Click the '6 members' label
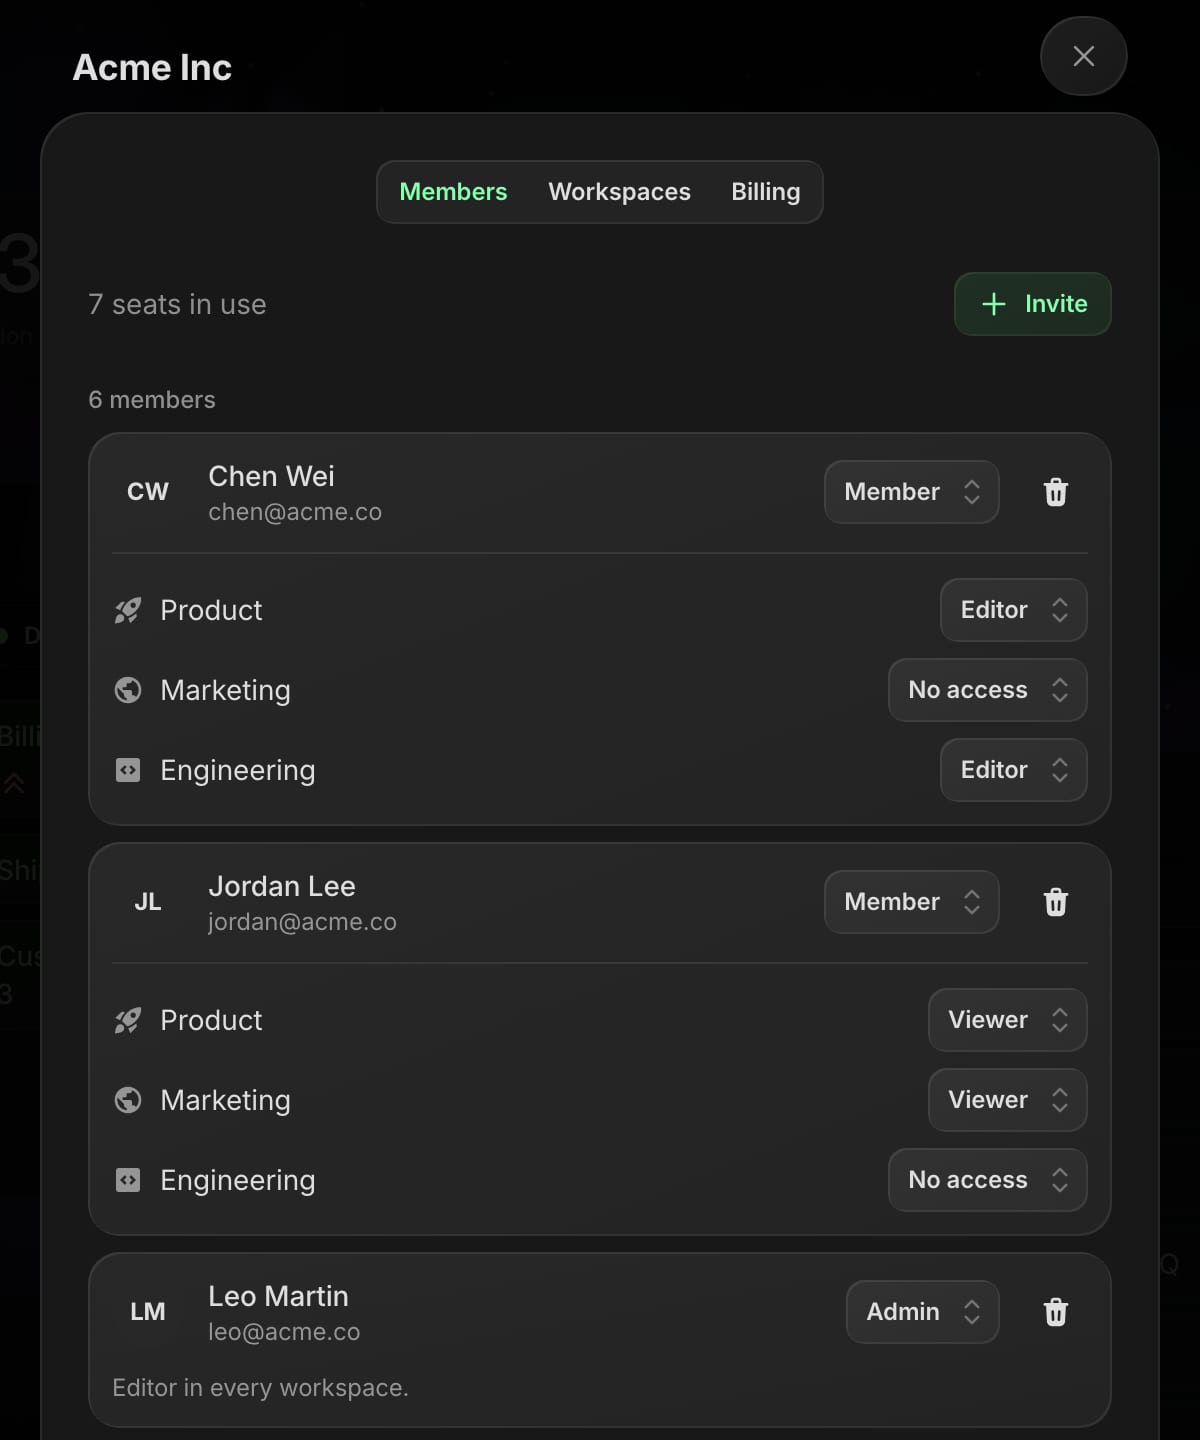Image resolution: width=1200 pixels, height=1440 pixels. point(152,400)
